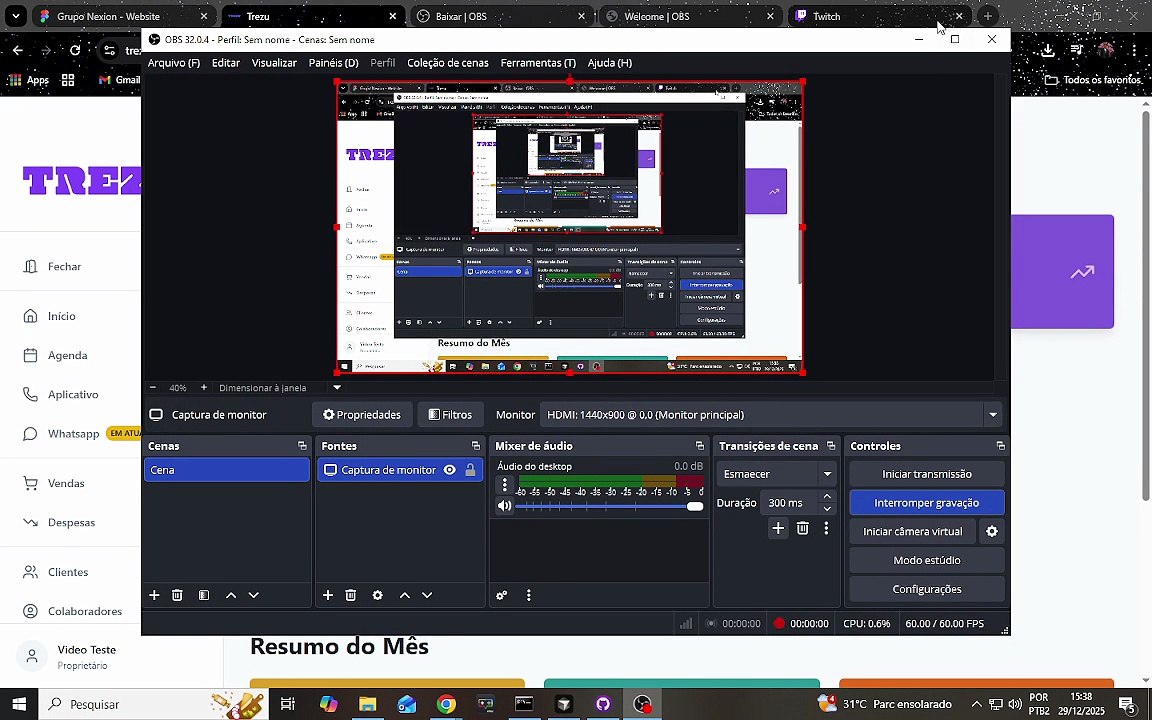The image size is (1152, 720).
Task: Stop recording with Interromper gravação
Action: [926, 503]
